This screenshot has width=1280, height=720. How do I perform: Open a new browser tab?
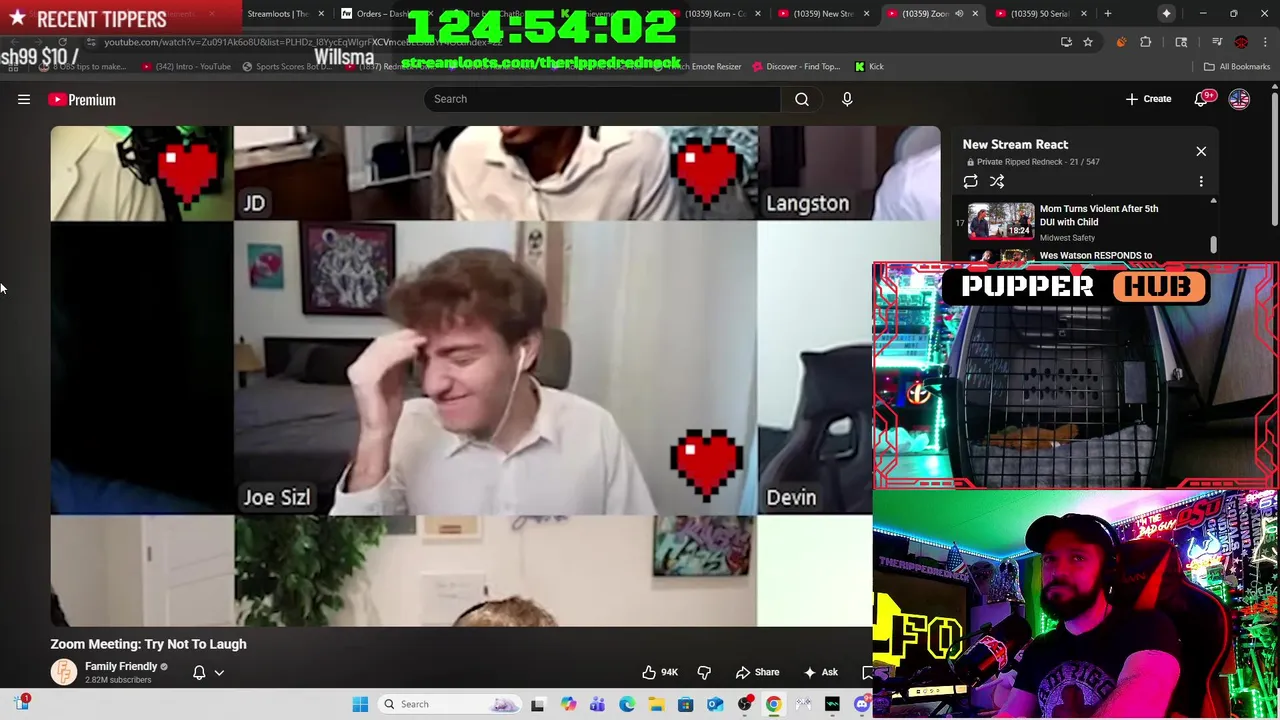1107,14
